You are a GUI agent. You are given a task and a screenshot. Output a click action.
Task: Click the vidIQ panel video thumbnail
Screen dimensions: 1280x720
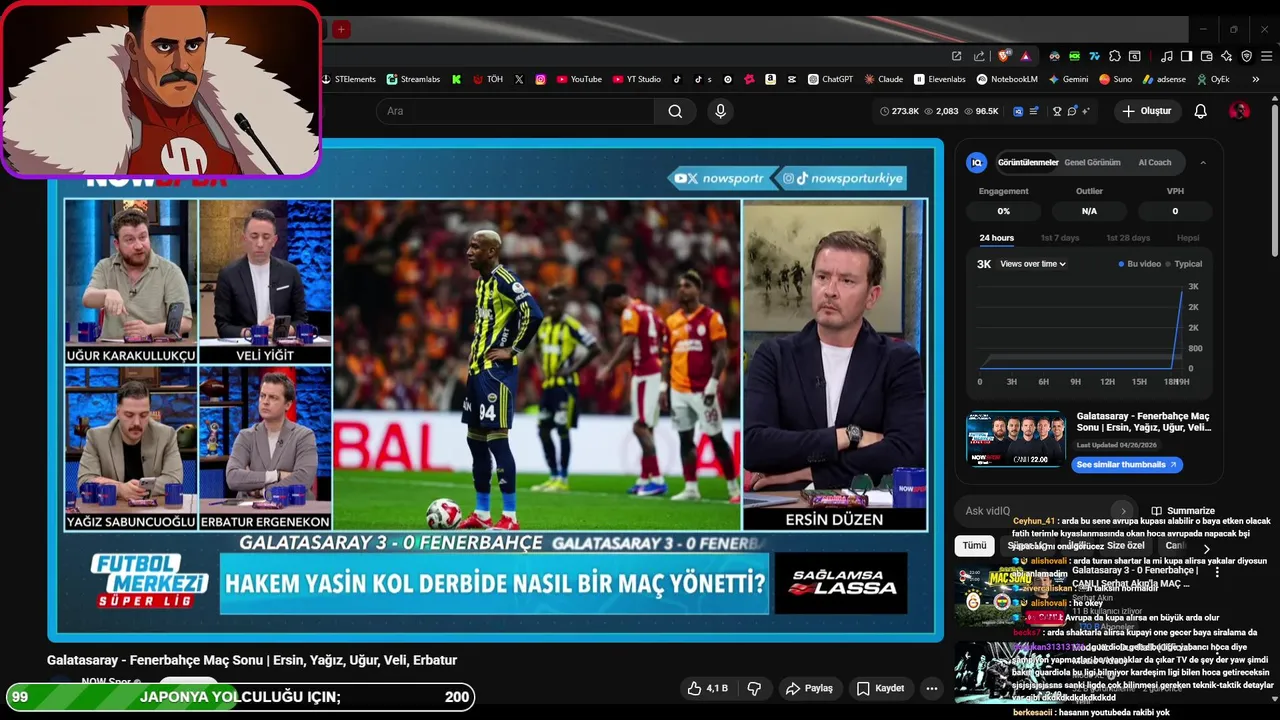point(1015,439)
